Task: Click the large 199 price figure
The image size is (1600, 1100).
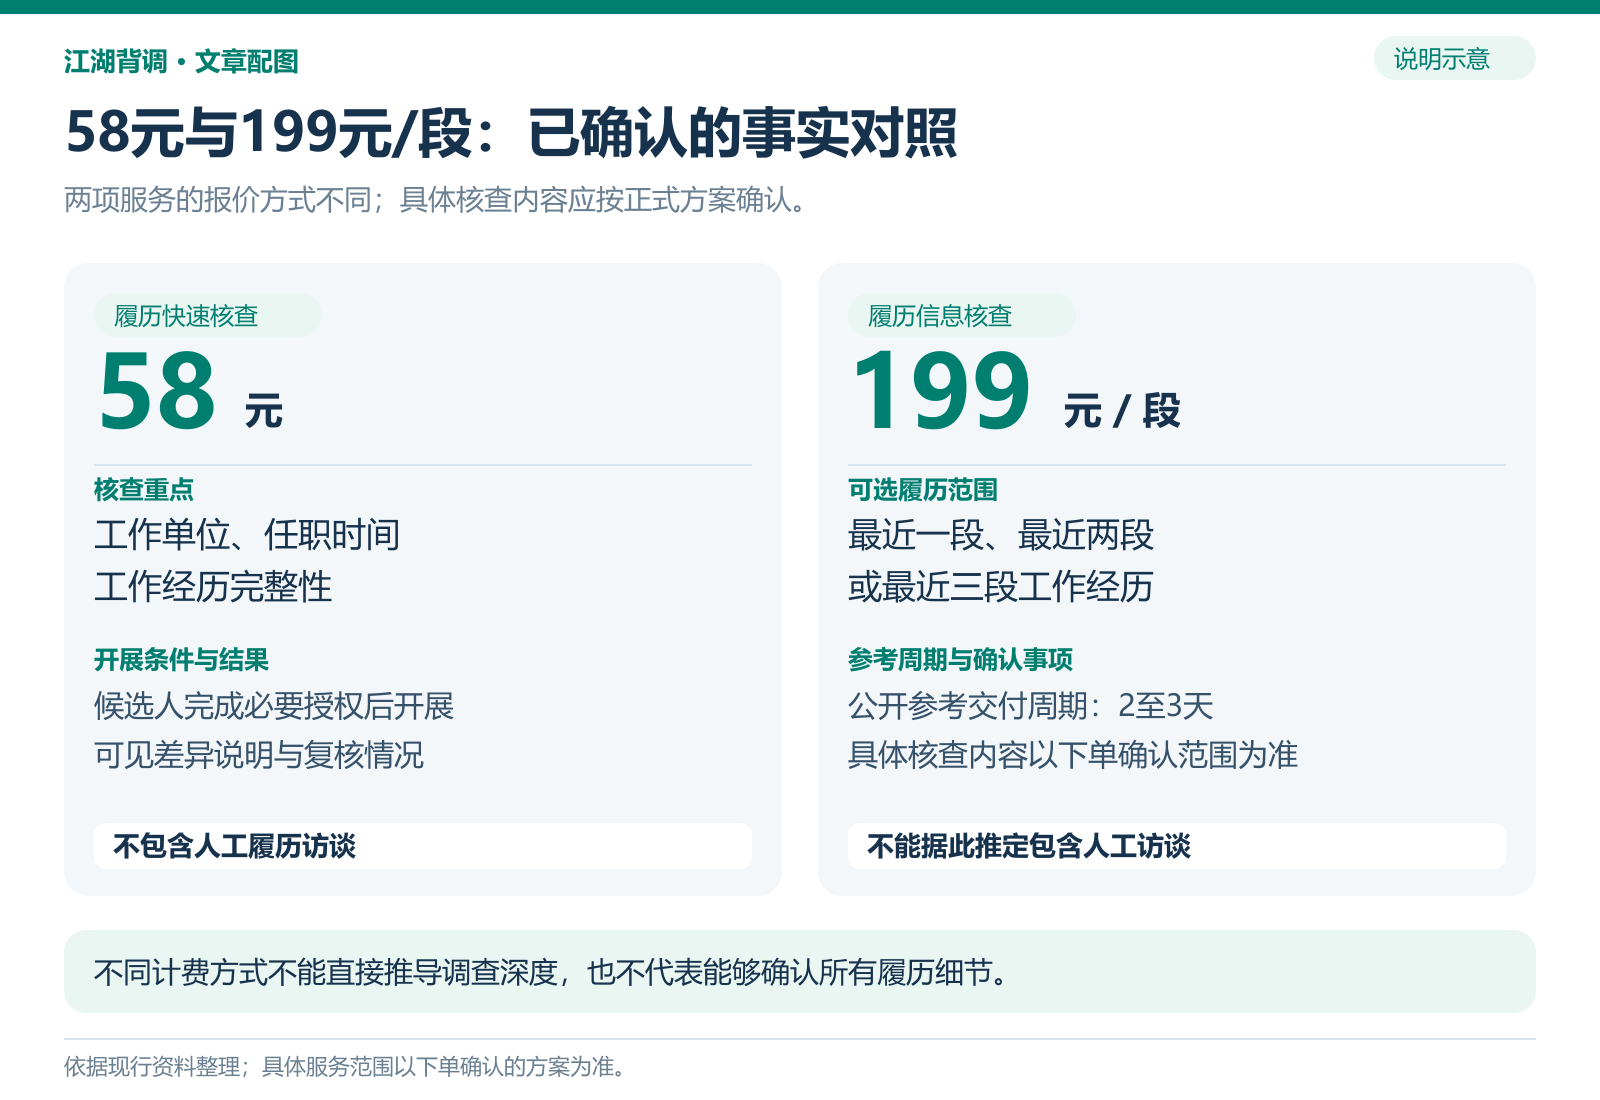Action: click(x=941, y=390)
